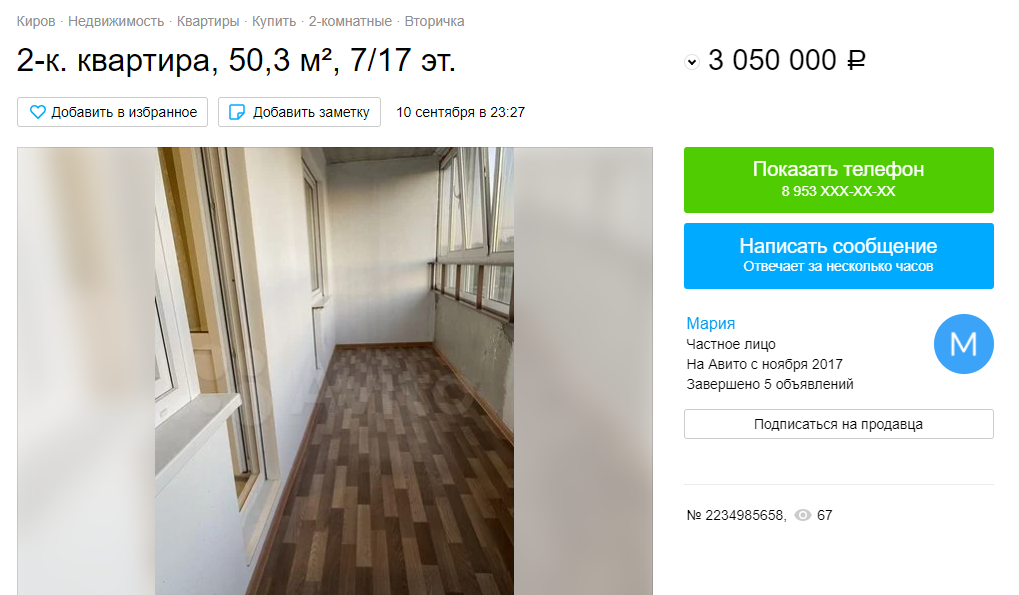Click seller avatar circle with letter M
The width and height of the screenshot is (1019, 595).
963,344
